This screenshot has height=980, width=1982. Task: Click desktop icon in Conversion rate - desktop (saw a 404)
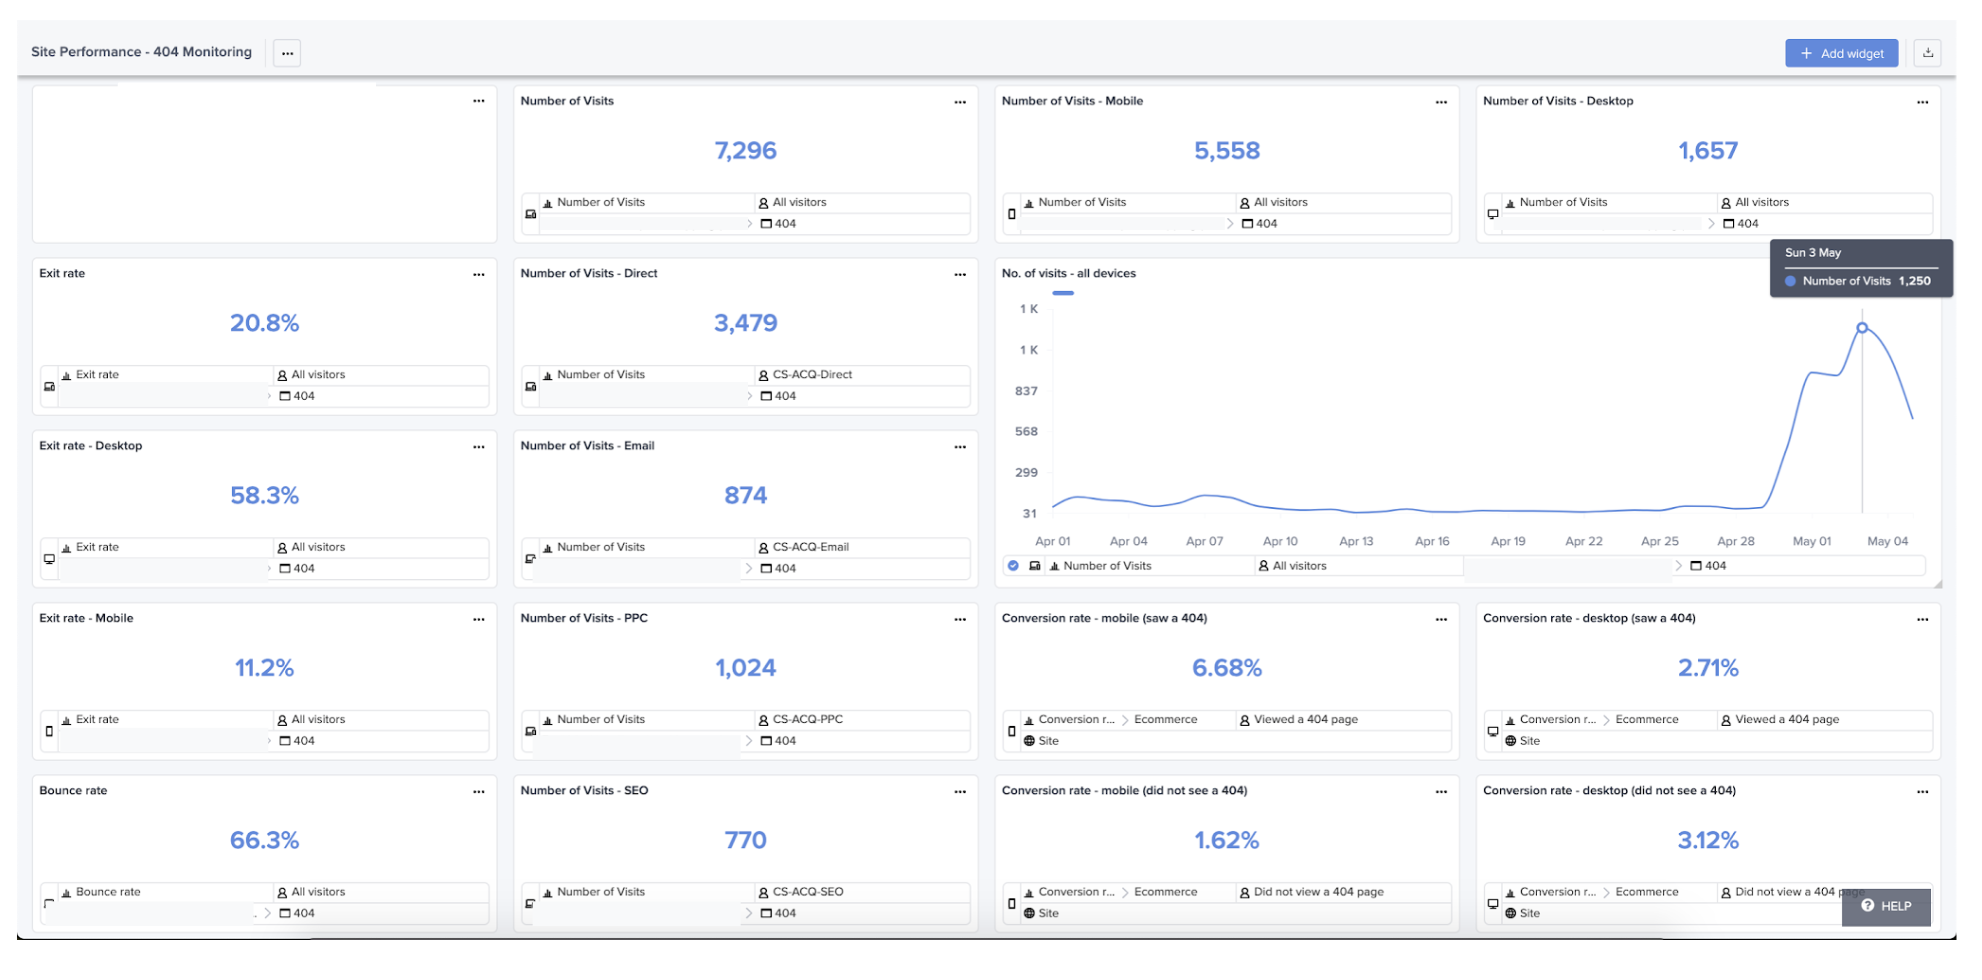point(1493,731)
